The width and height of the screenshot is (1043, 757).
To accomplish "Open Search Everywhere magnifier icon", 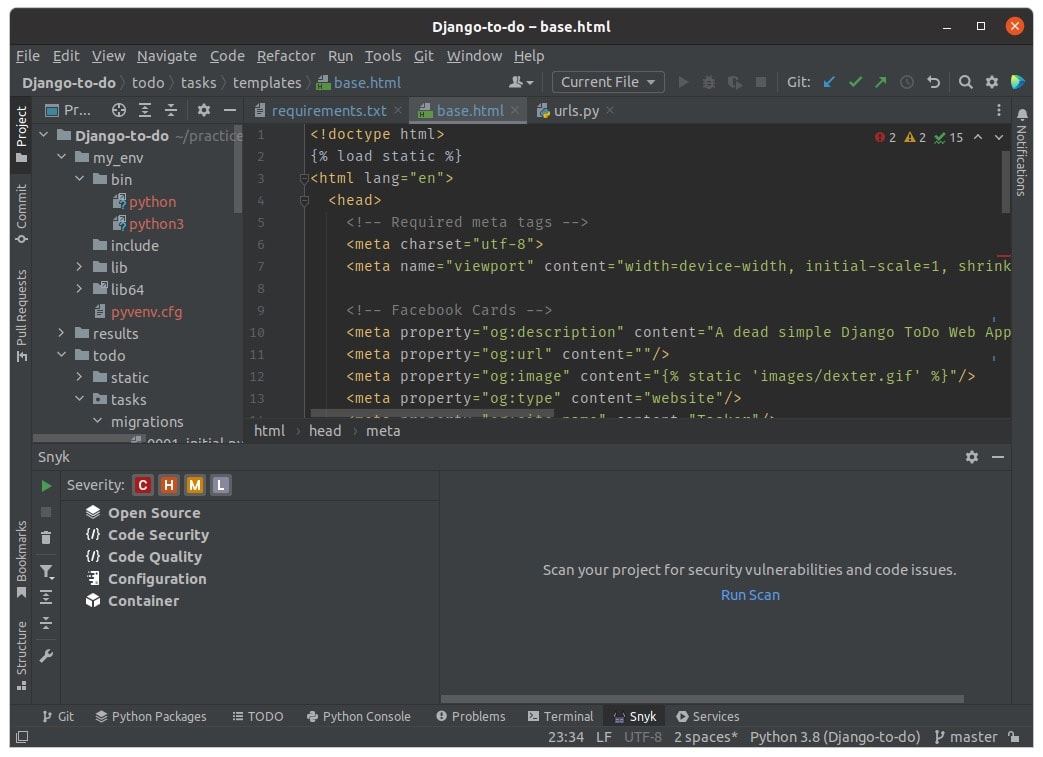I will [x=965, y=82].
